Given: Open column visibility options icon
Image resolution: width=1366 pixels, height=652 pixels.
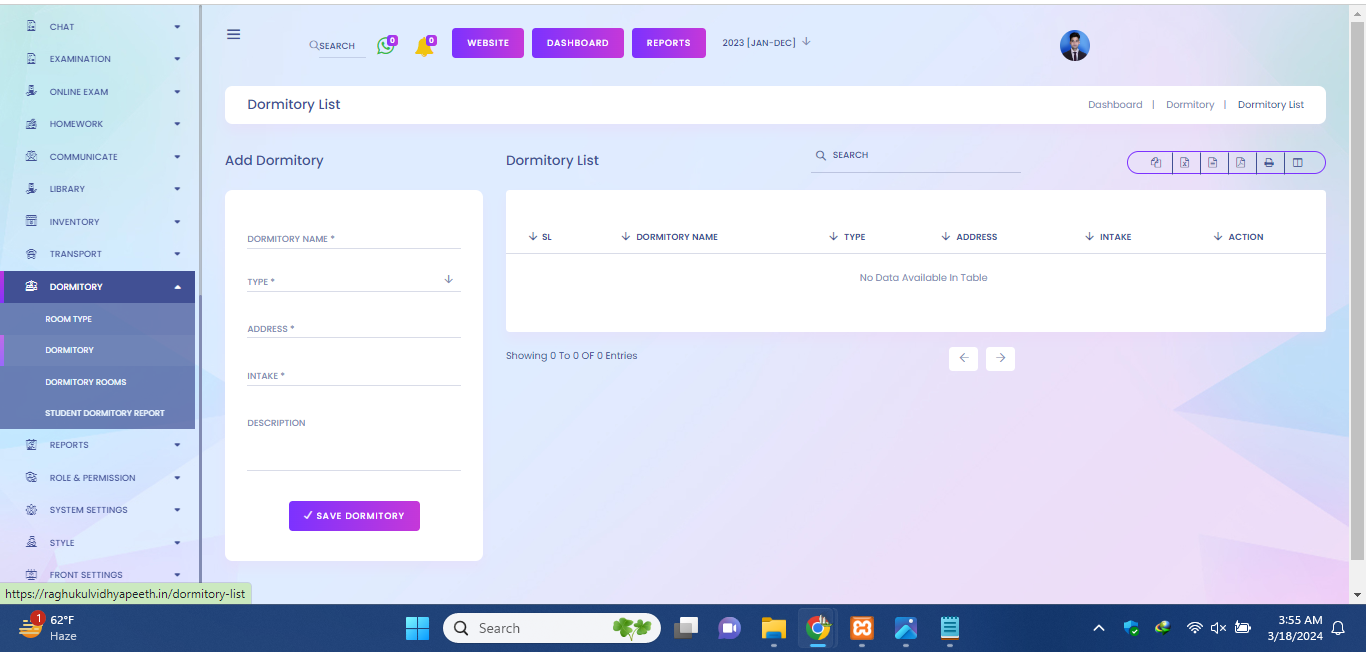Looking at the screenshot, I should (x=1298, y=163).
